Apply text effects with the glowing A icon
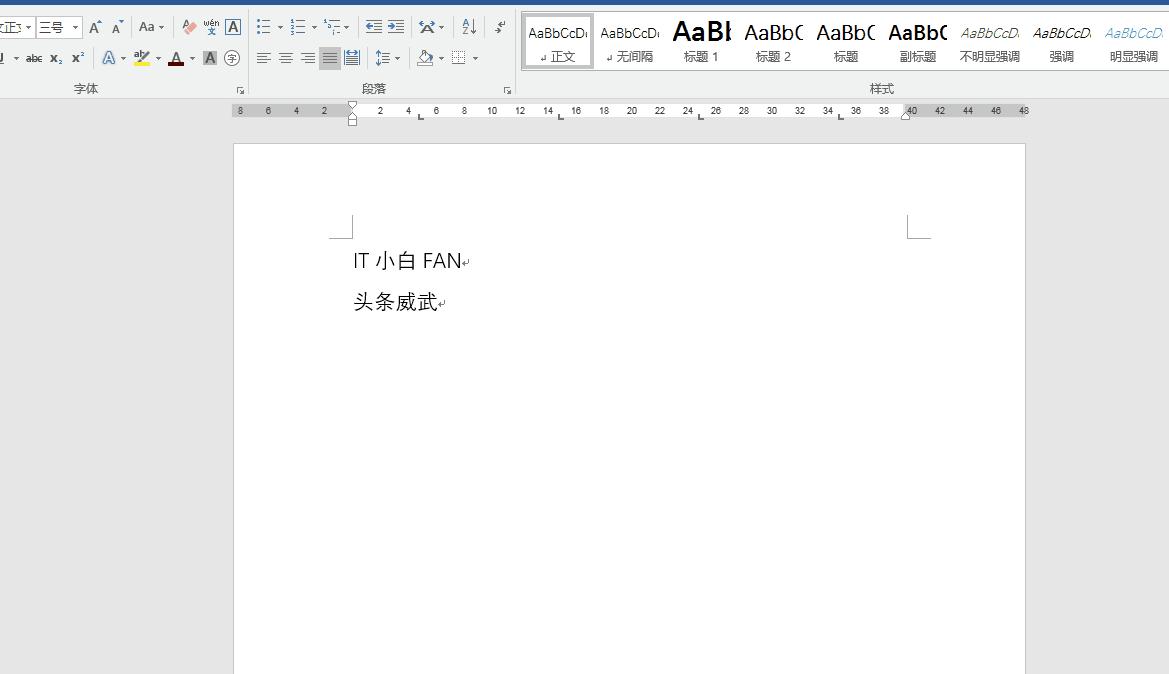 pos(108,57)
